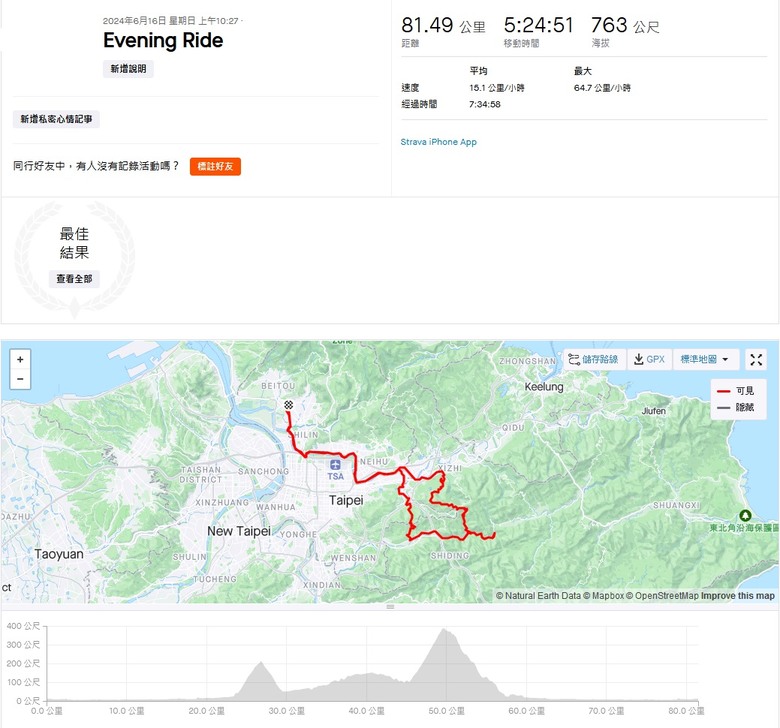Click the TSA airport icon on map

click(335, 466)
